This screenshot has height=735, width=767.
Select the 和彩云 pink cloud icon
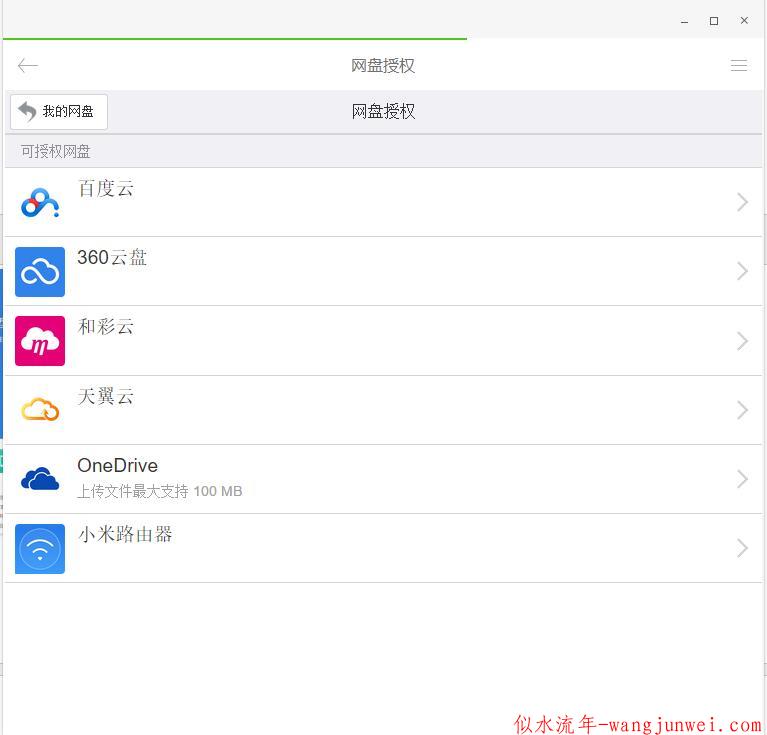(40, 341)
